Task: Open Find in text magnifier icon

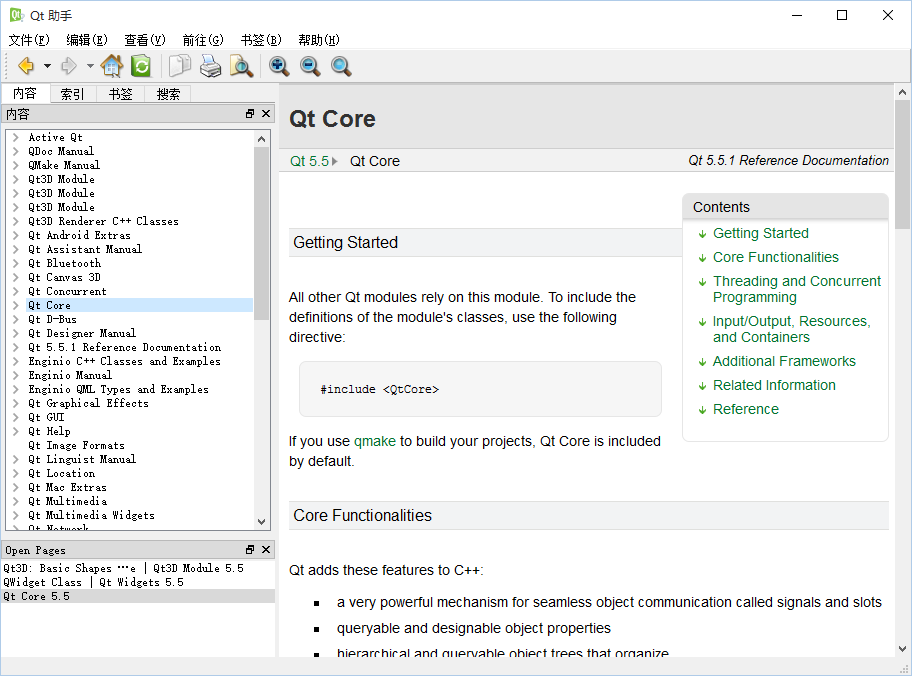Action: (241, 66)
